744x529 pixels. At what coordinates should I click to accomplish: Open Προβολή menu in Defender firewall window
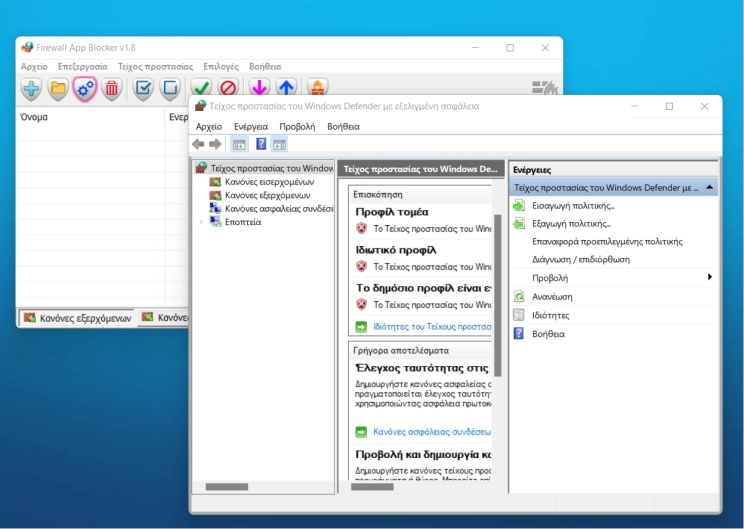[297, 127]
